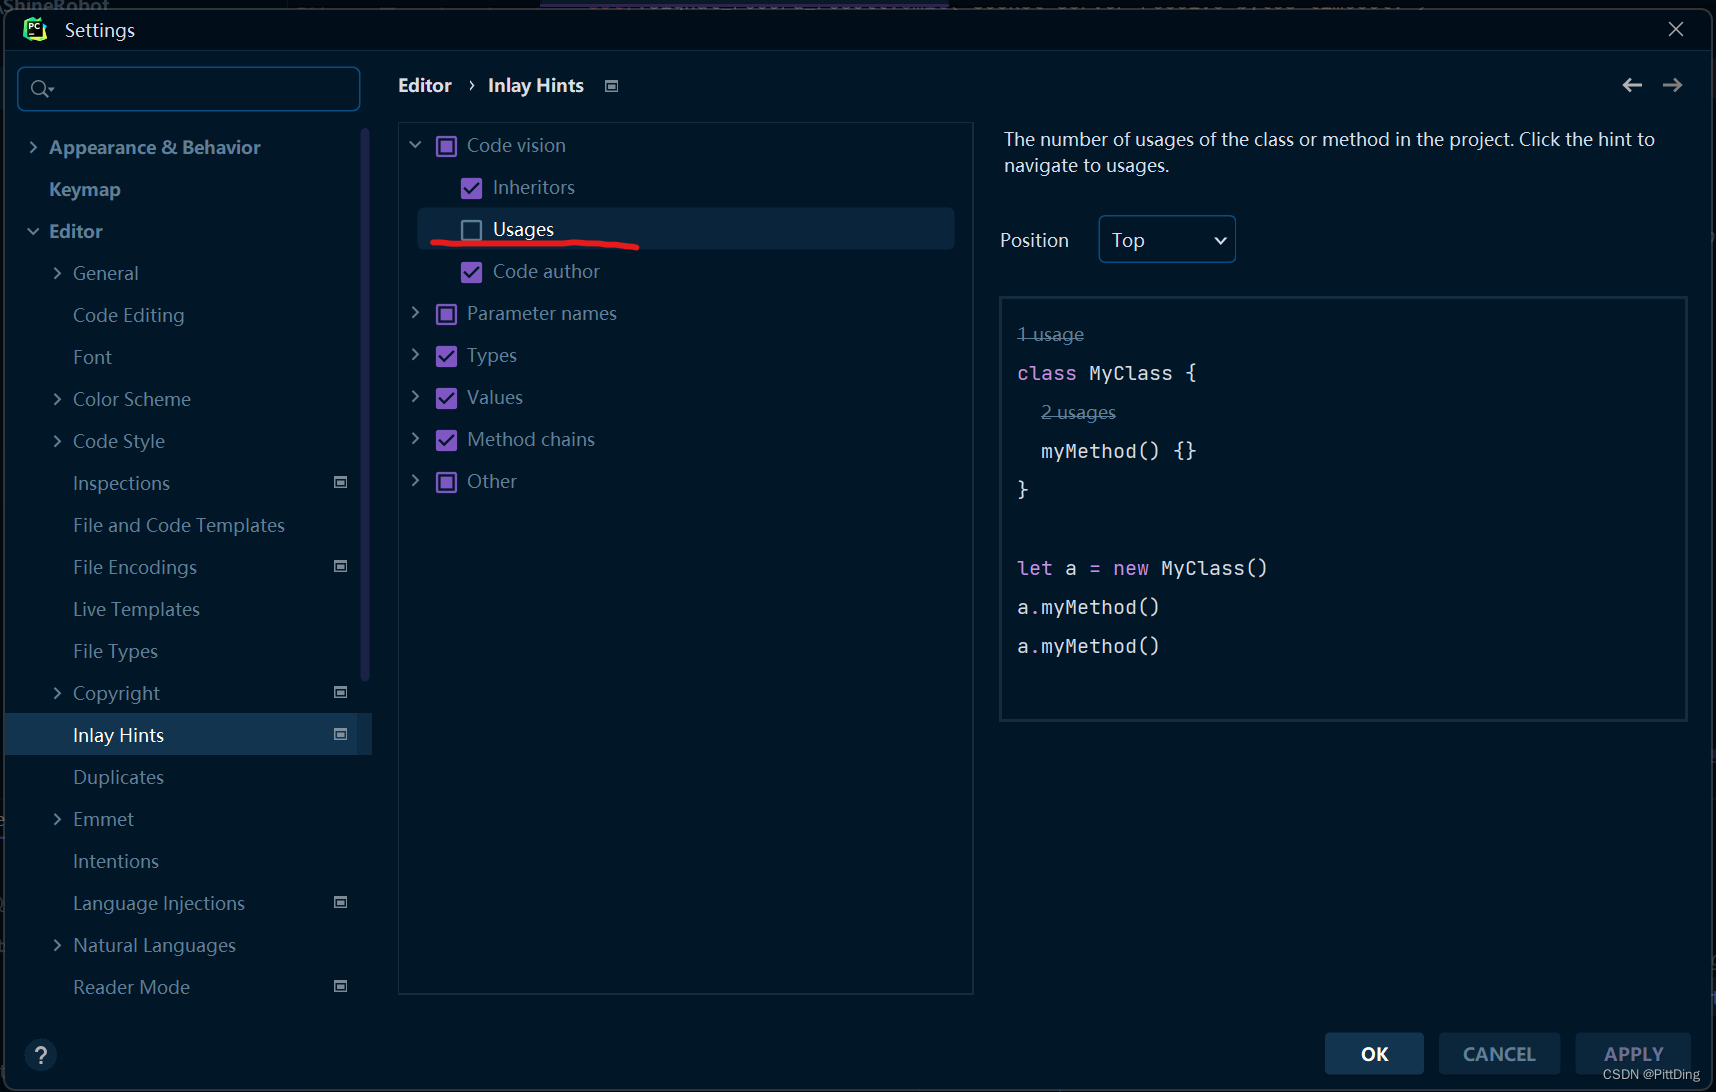Open Intentions settings page
Screen dimensions: 1716x1092
(x=116, y=861)
